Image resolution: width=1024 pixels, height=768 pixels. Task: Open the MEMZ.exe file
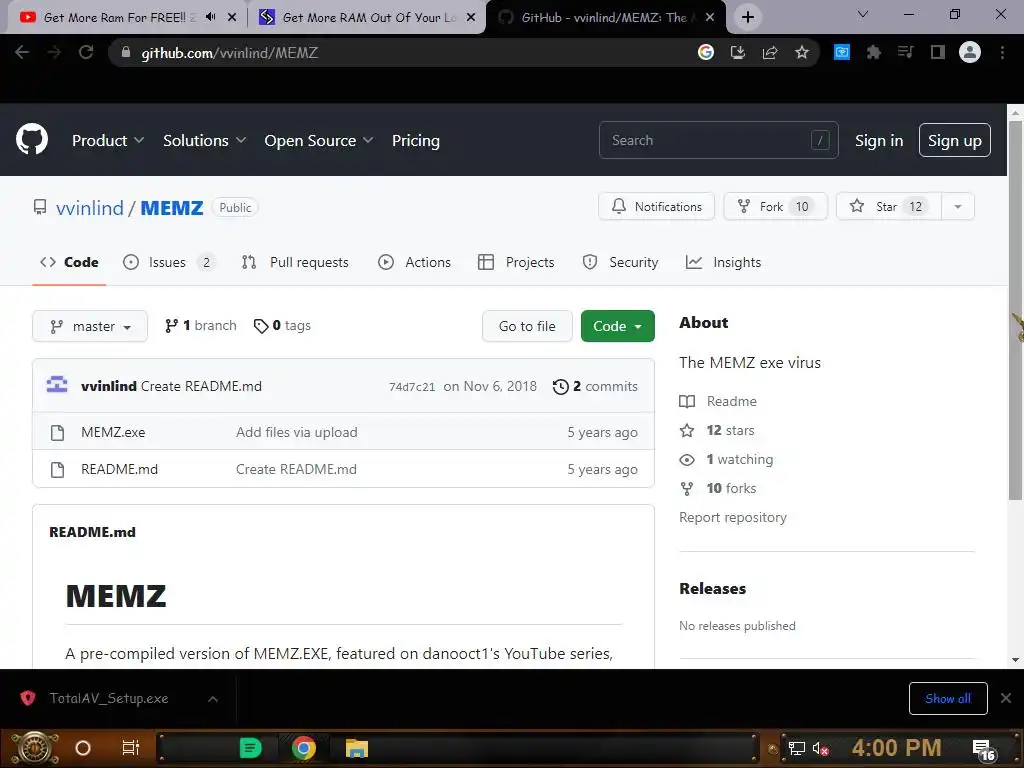tap(113, 432)
